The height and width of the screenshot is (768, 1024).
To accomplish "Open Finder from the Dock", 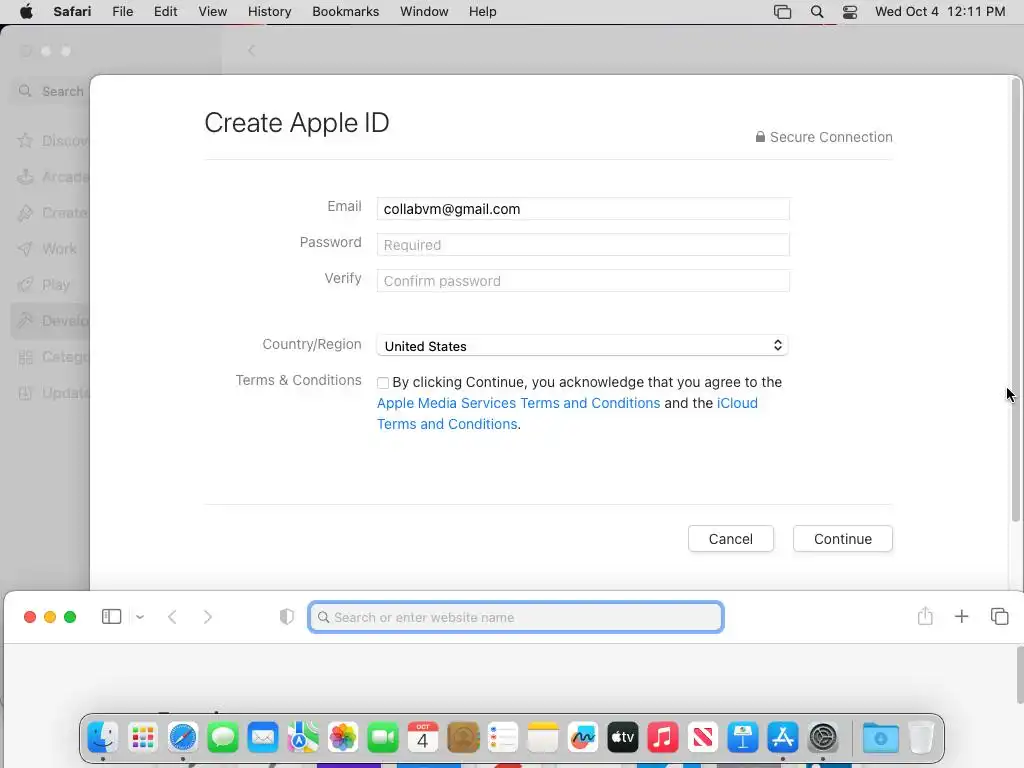I will pos(103,738).
